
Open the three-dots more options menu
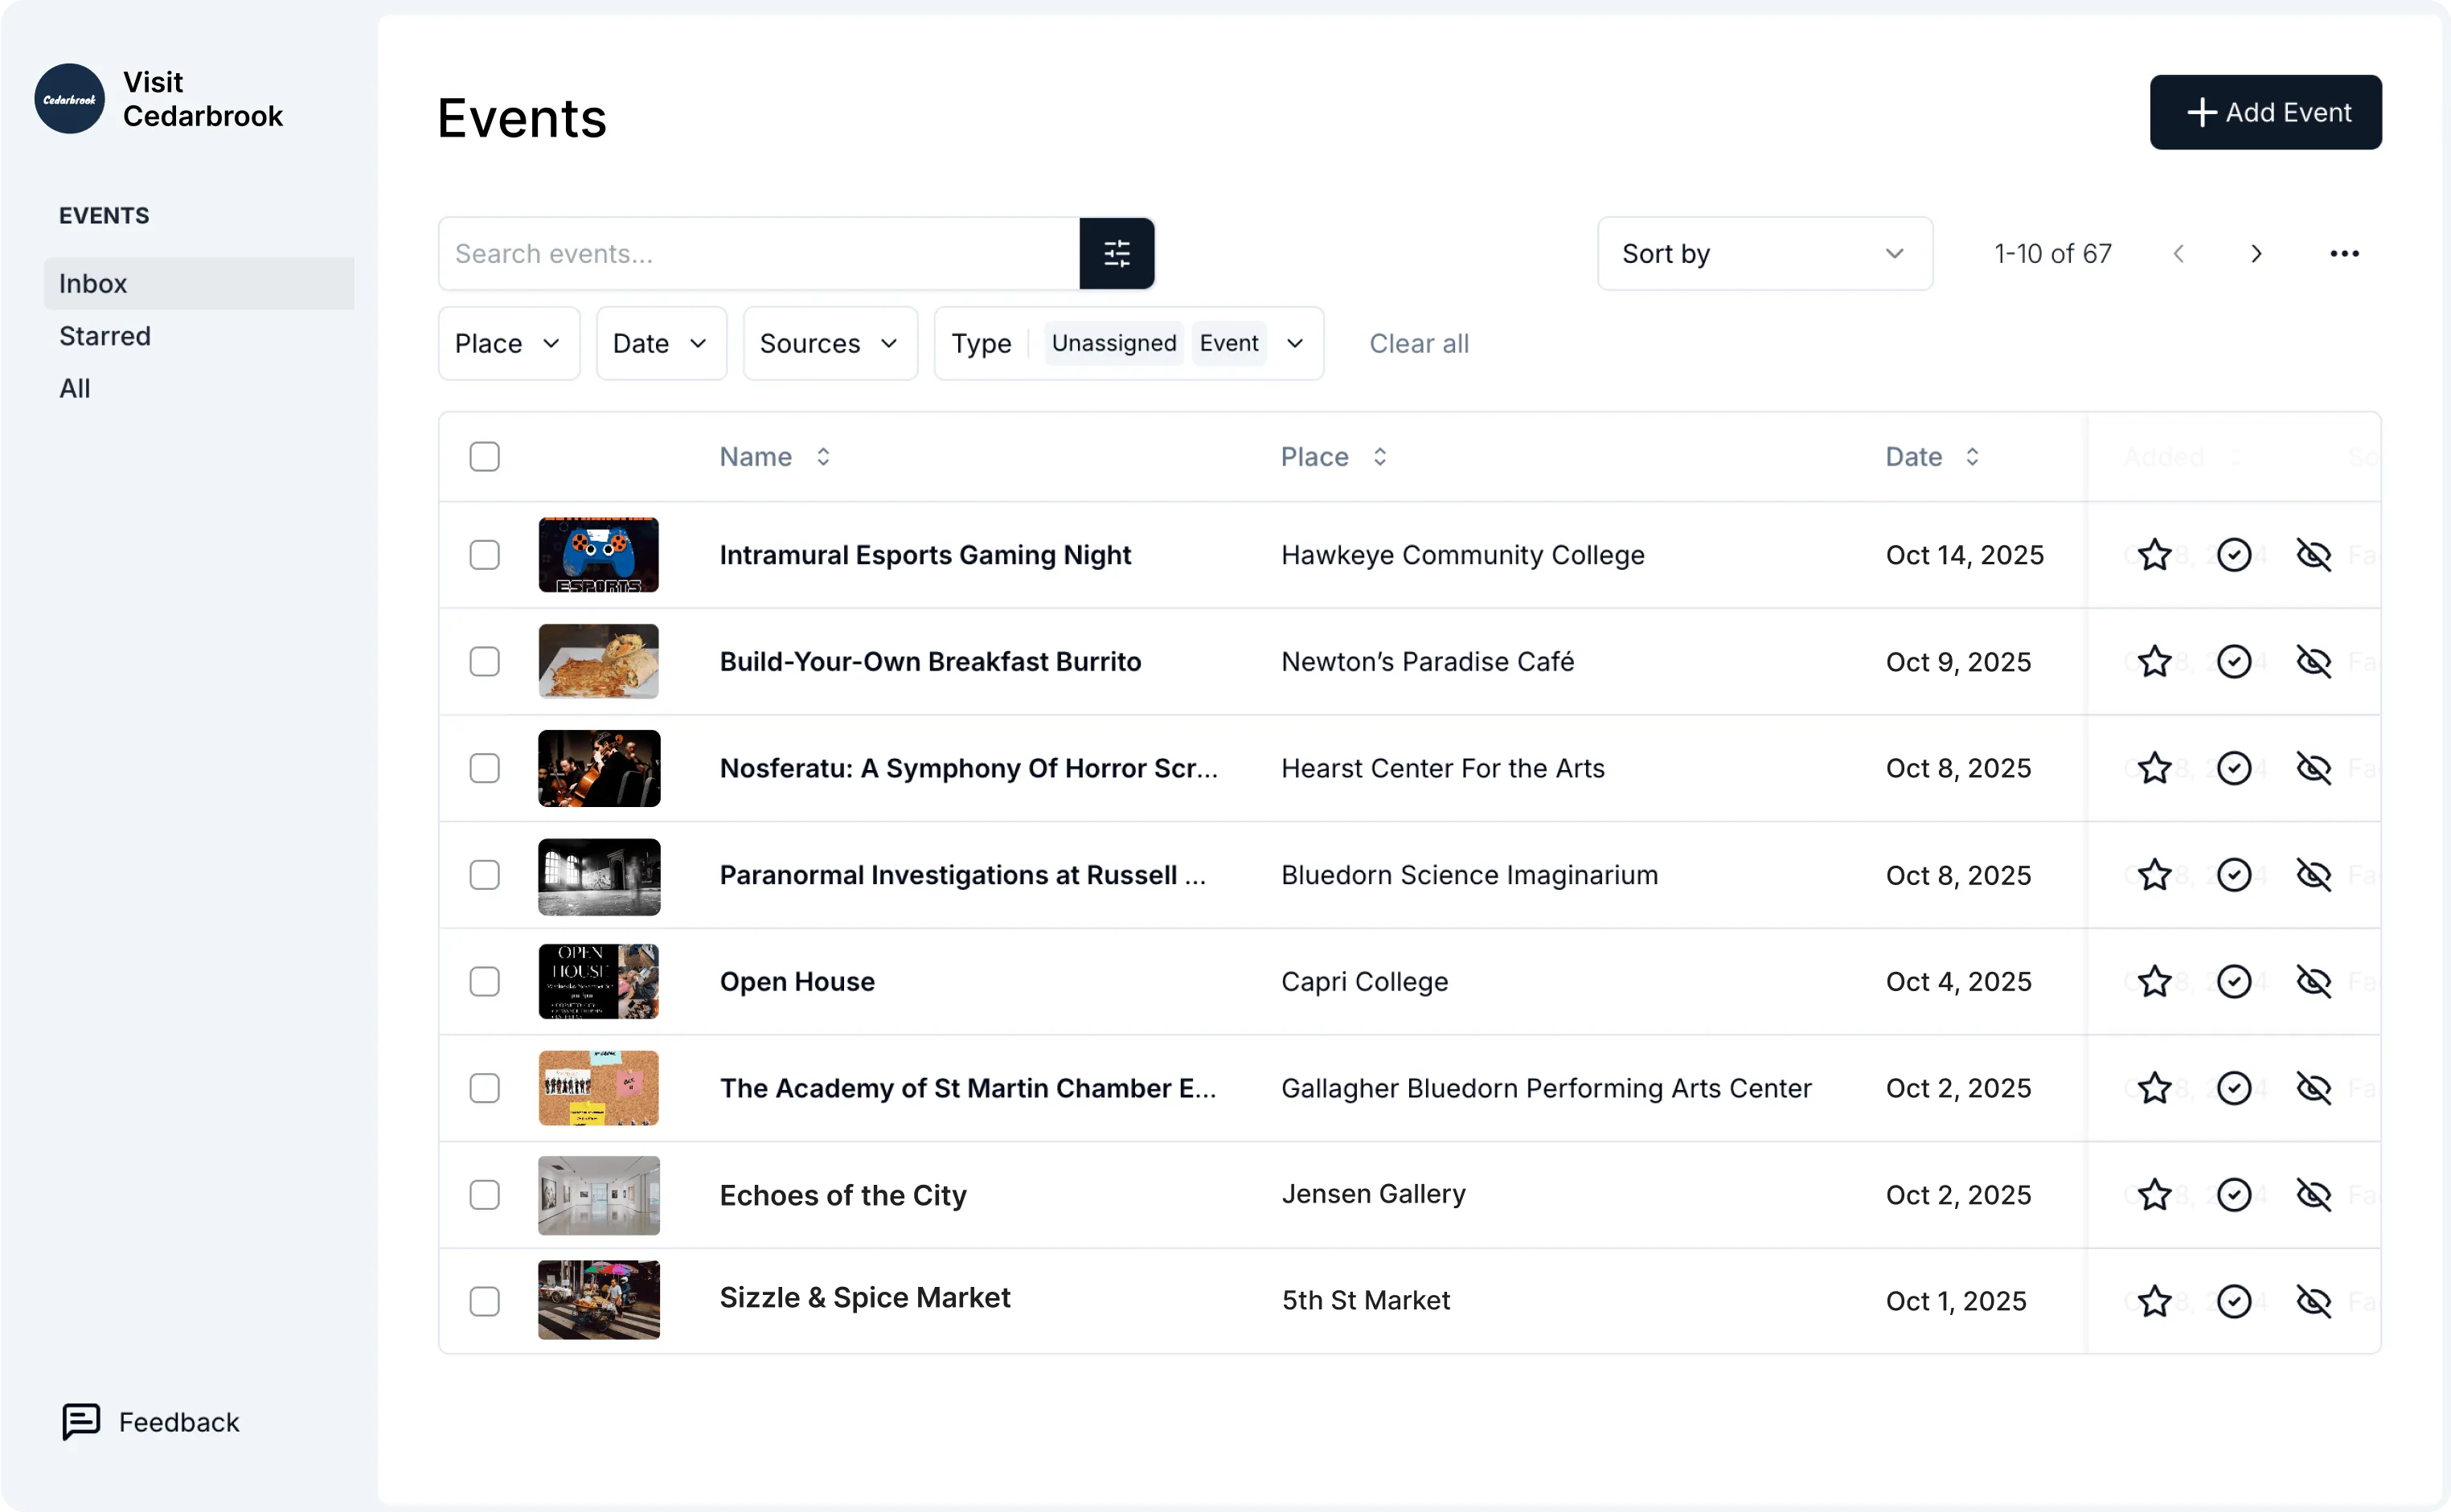click(x=2343, y=254)
